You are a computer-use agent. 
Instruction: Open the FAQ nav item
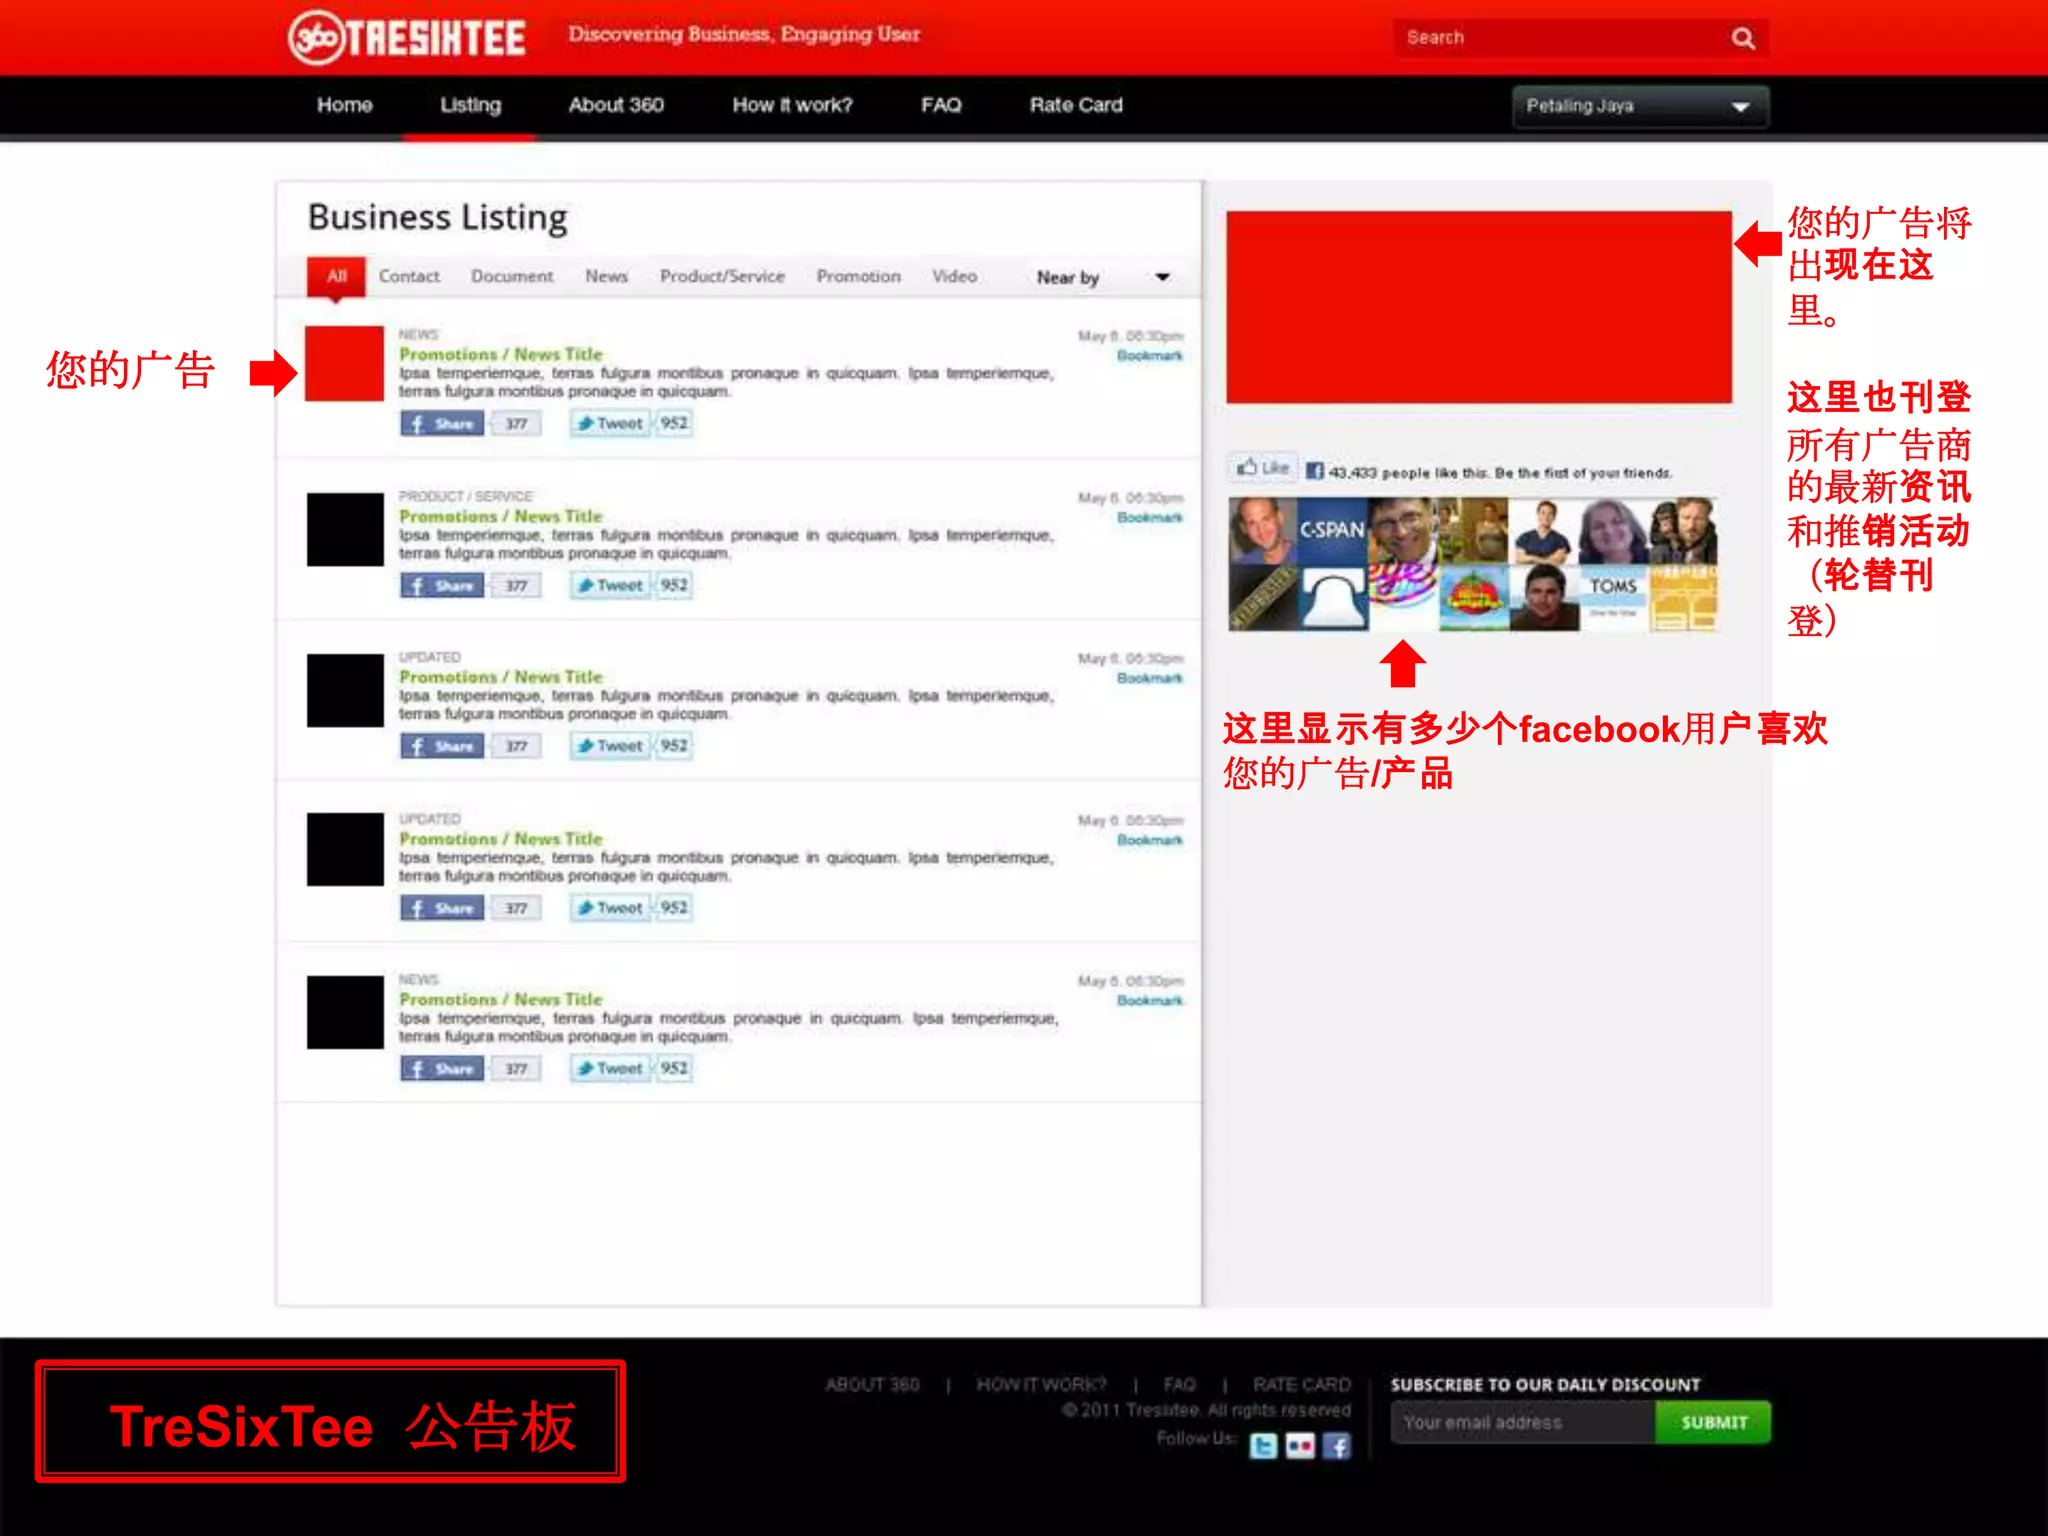pos(941,105)
